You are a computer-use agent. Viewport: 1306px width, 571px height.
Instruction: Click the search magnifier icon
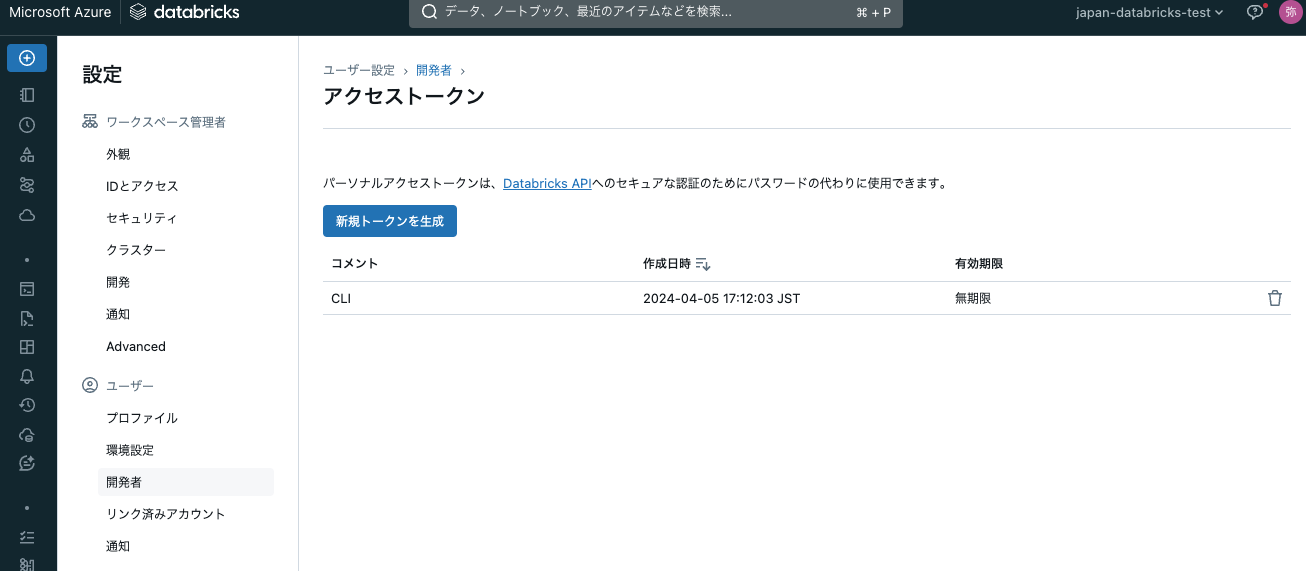pyautogui.click(x=429, y=12)
